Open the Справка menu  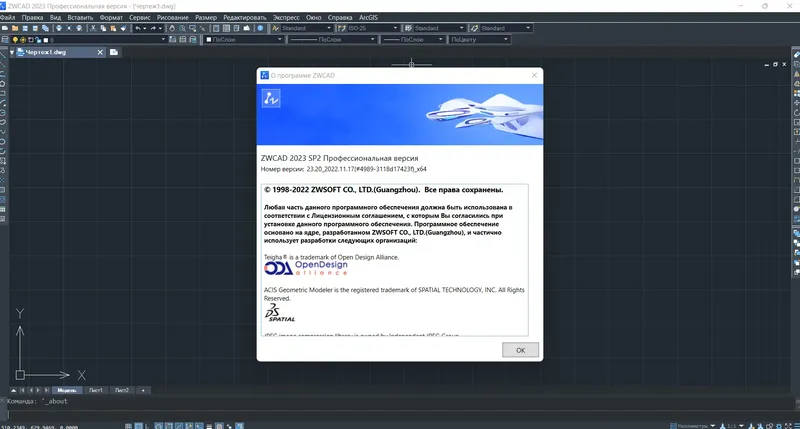340,17
